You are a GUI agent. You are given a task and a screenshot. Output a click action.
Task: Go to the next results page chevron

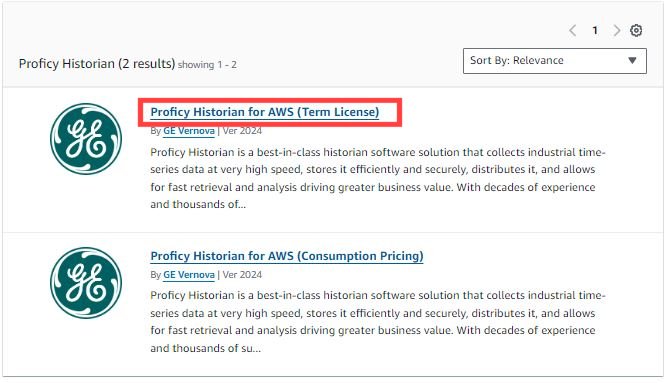(617, 31)
